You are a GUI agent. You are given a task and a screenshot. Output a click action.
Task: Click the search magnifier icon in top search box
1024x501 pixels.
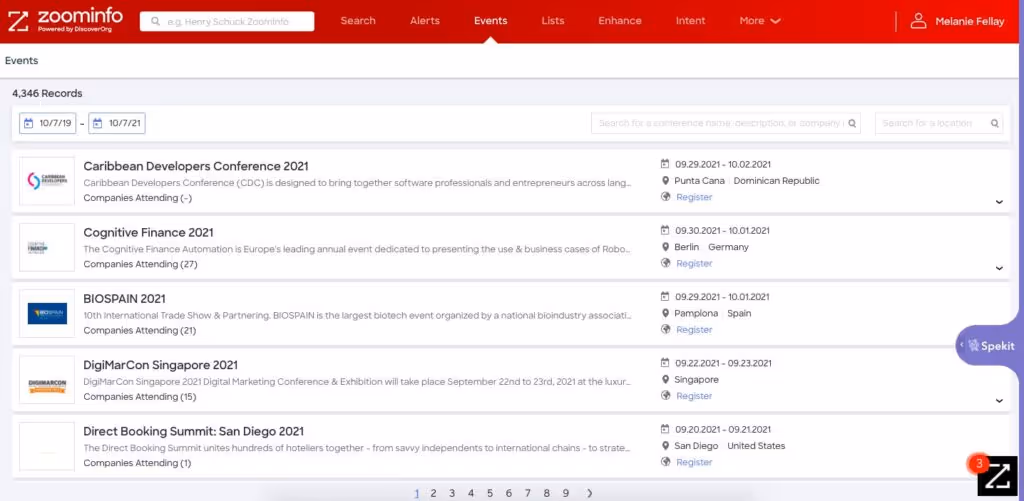[x=155, y=22]
